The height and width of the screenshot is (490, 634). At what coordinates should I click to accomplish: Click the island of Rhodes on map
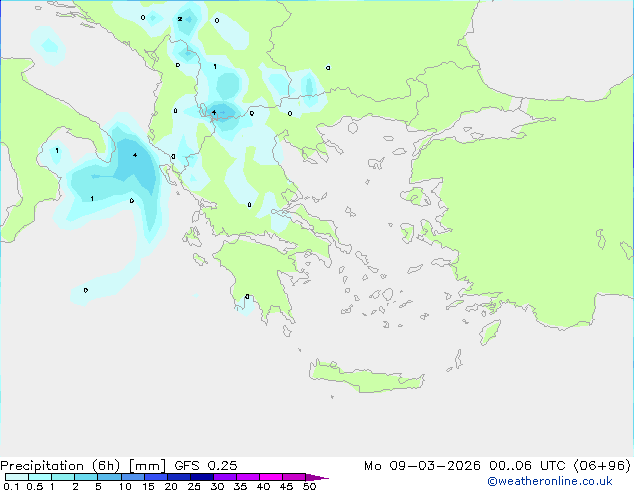[490, 332]
